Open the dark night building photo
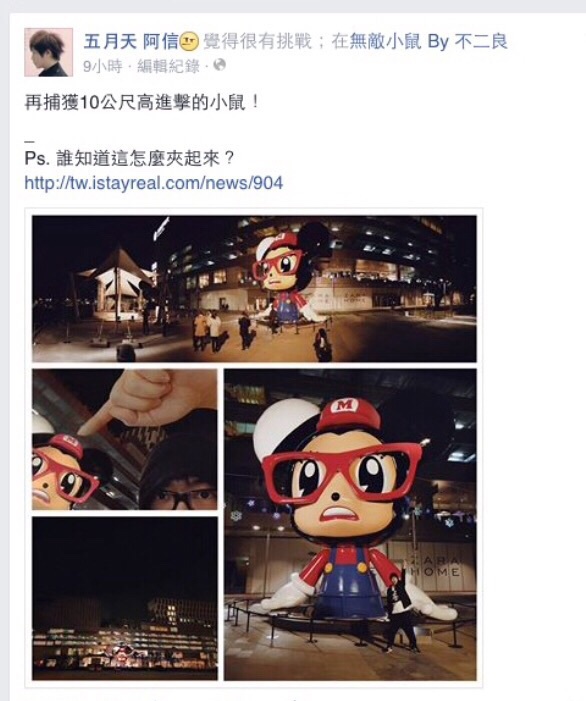 click(x=125, y=599)
